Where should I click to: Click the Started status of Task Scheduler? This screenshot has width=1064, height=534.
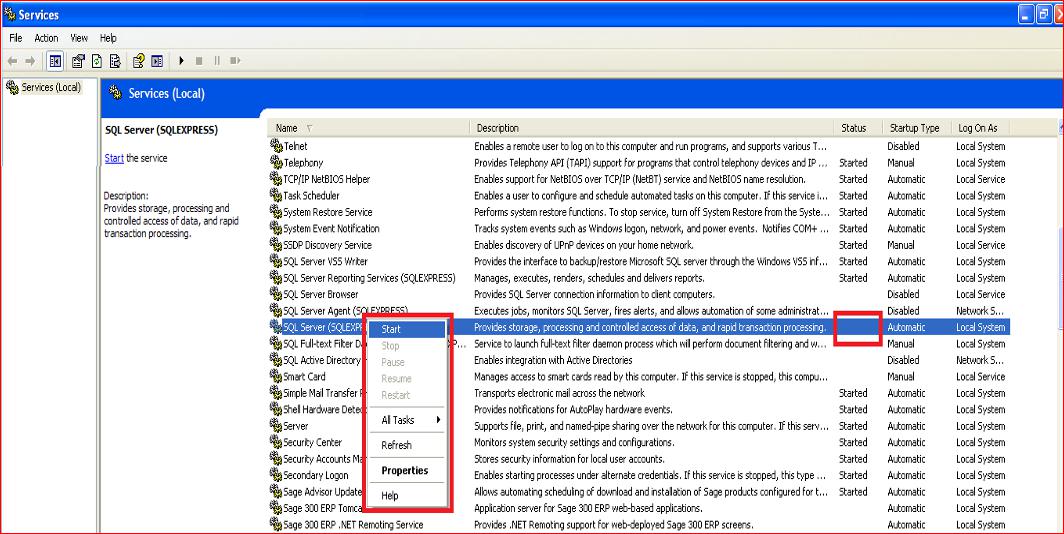point(853,195)
